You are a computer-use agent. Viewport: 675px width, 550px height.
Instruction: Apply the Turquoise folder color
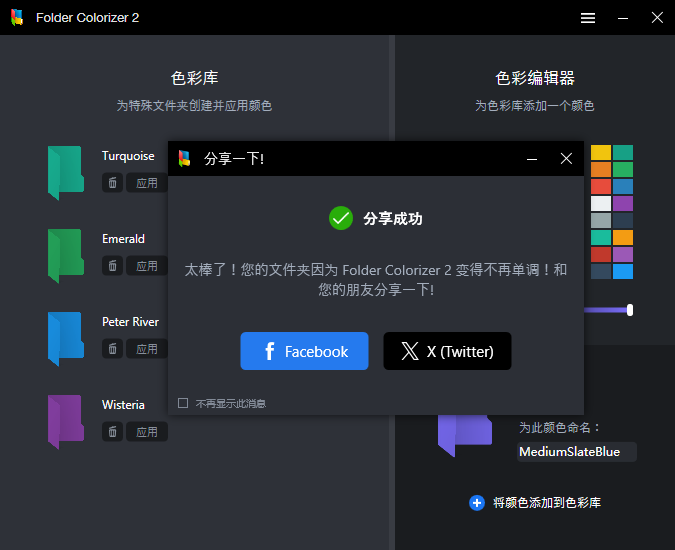tap(147, 183)
